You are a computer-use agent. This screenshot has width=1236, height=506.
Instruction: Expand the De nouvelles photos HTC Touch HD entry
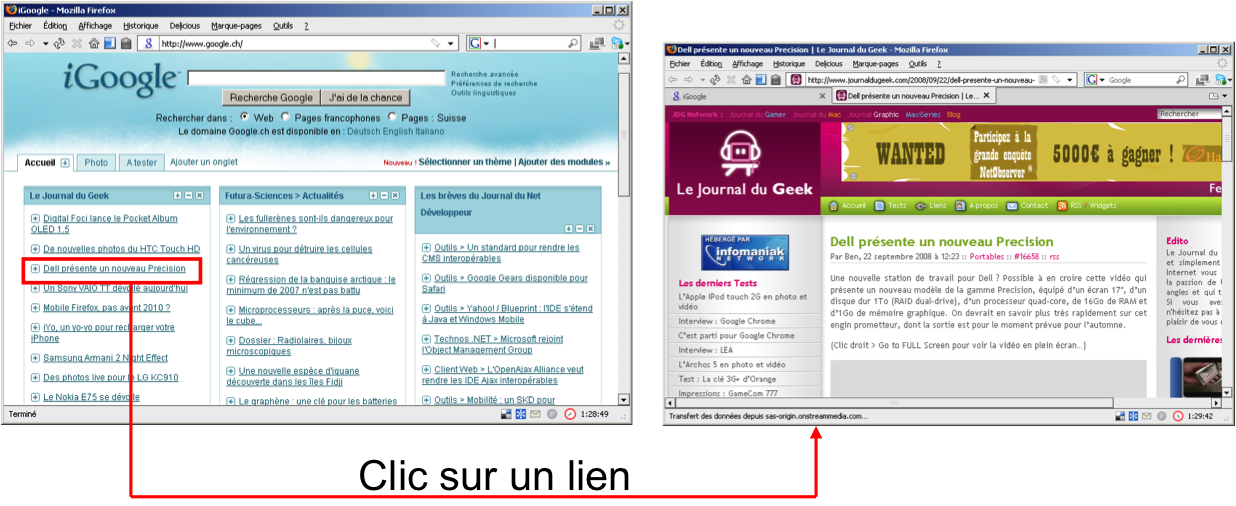click(35, 249)
